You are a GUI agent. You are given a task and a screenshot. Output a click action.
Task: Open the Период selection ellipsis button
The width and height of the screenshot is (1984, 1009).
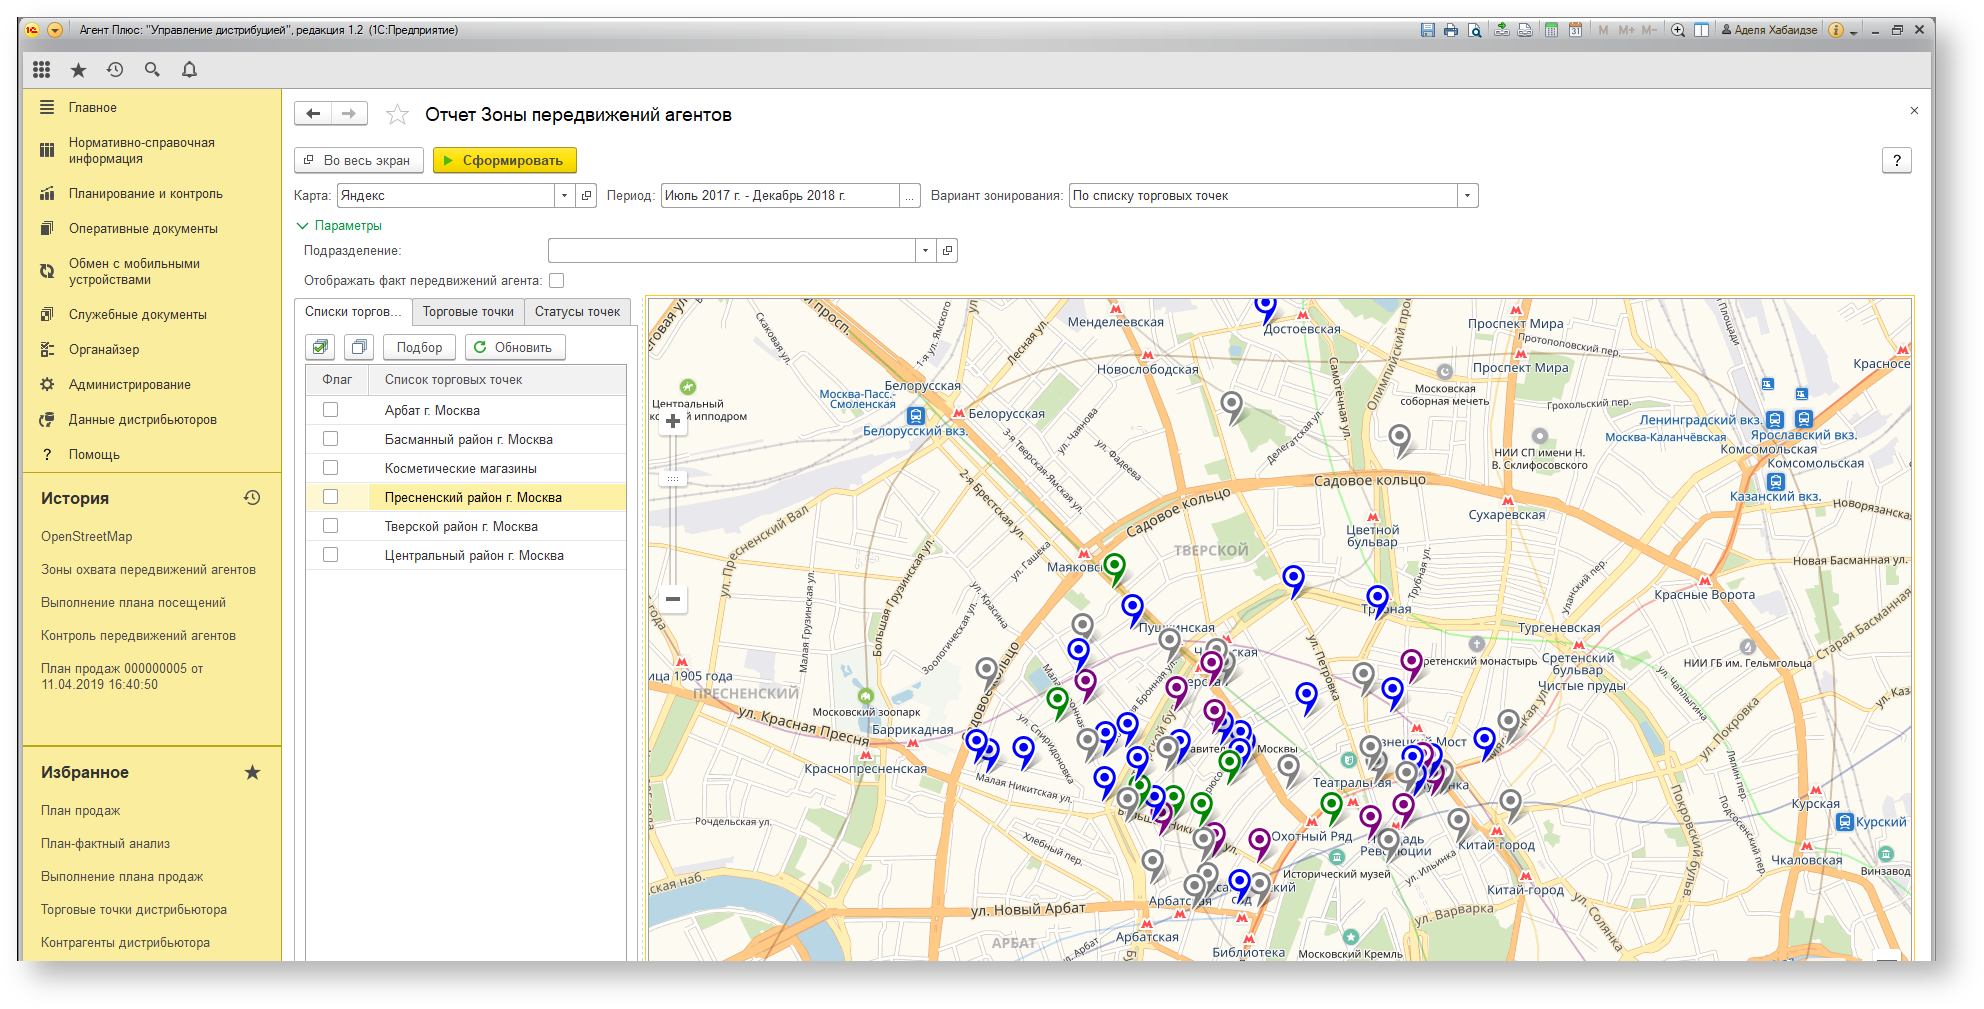click(x=910, y=196)
